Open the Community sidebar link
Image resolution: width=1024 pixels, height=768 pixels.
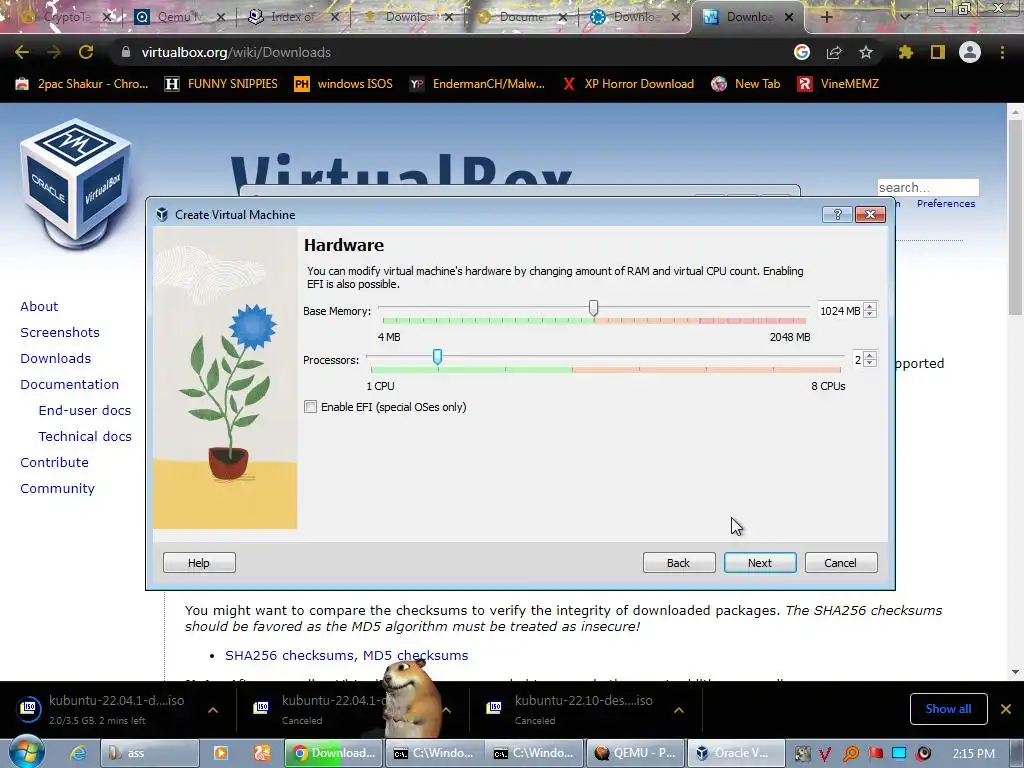[x=57, y=488]
